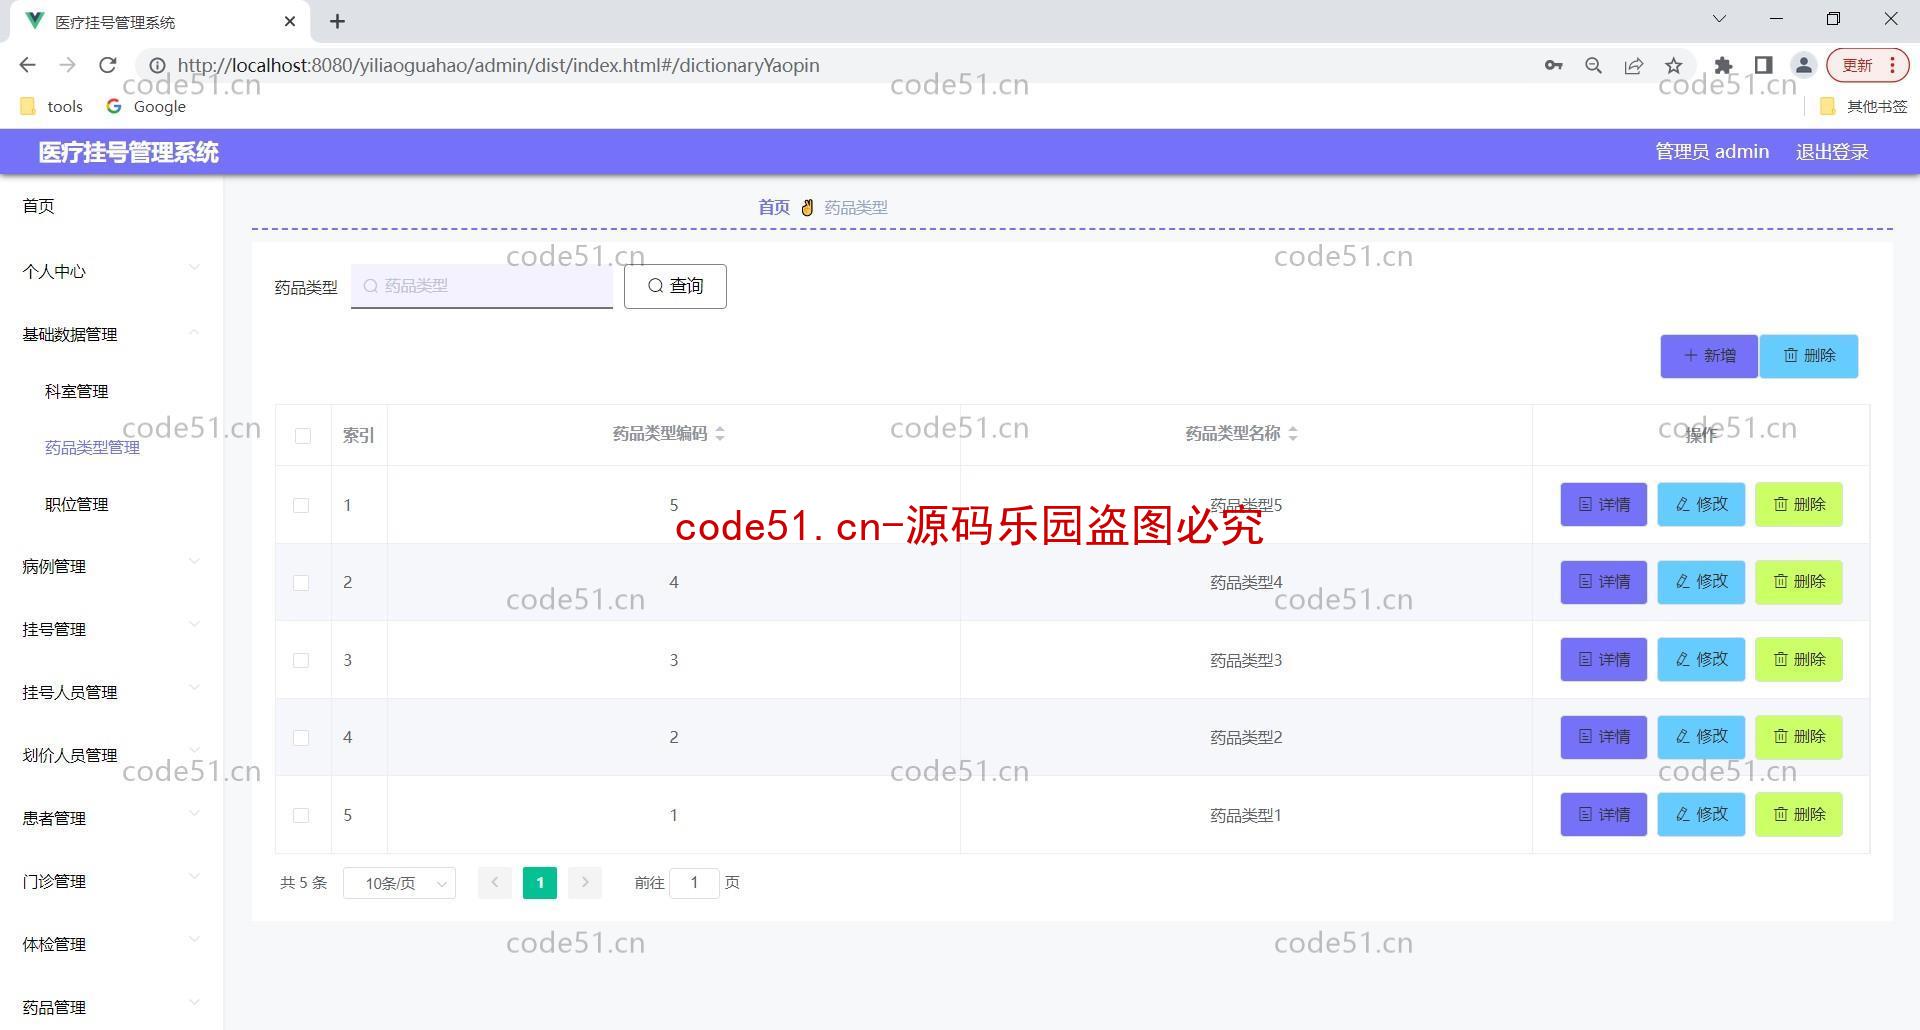Expand the 药品管理 menu
Image resolution: width=1920 pixels, height=1030 pixels.
click(111, 1007)
